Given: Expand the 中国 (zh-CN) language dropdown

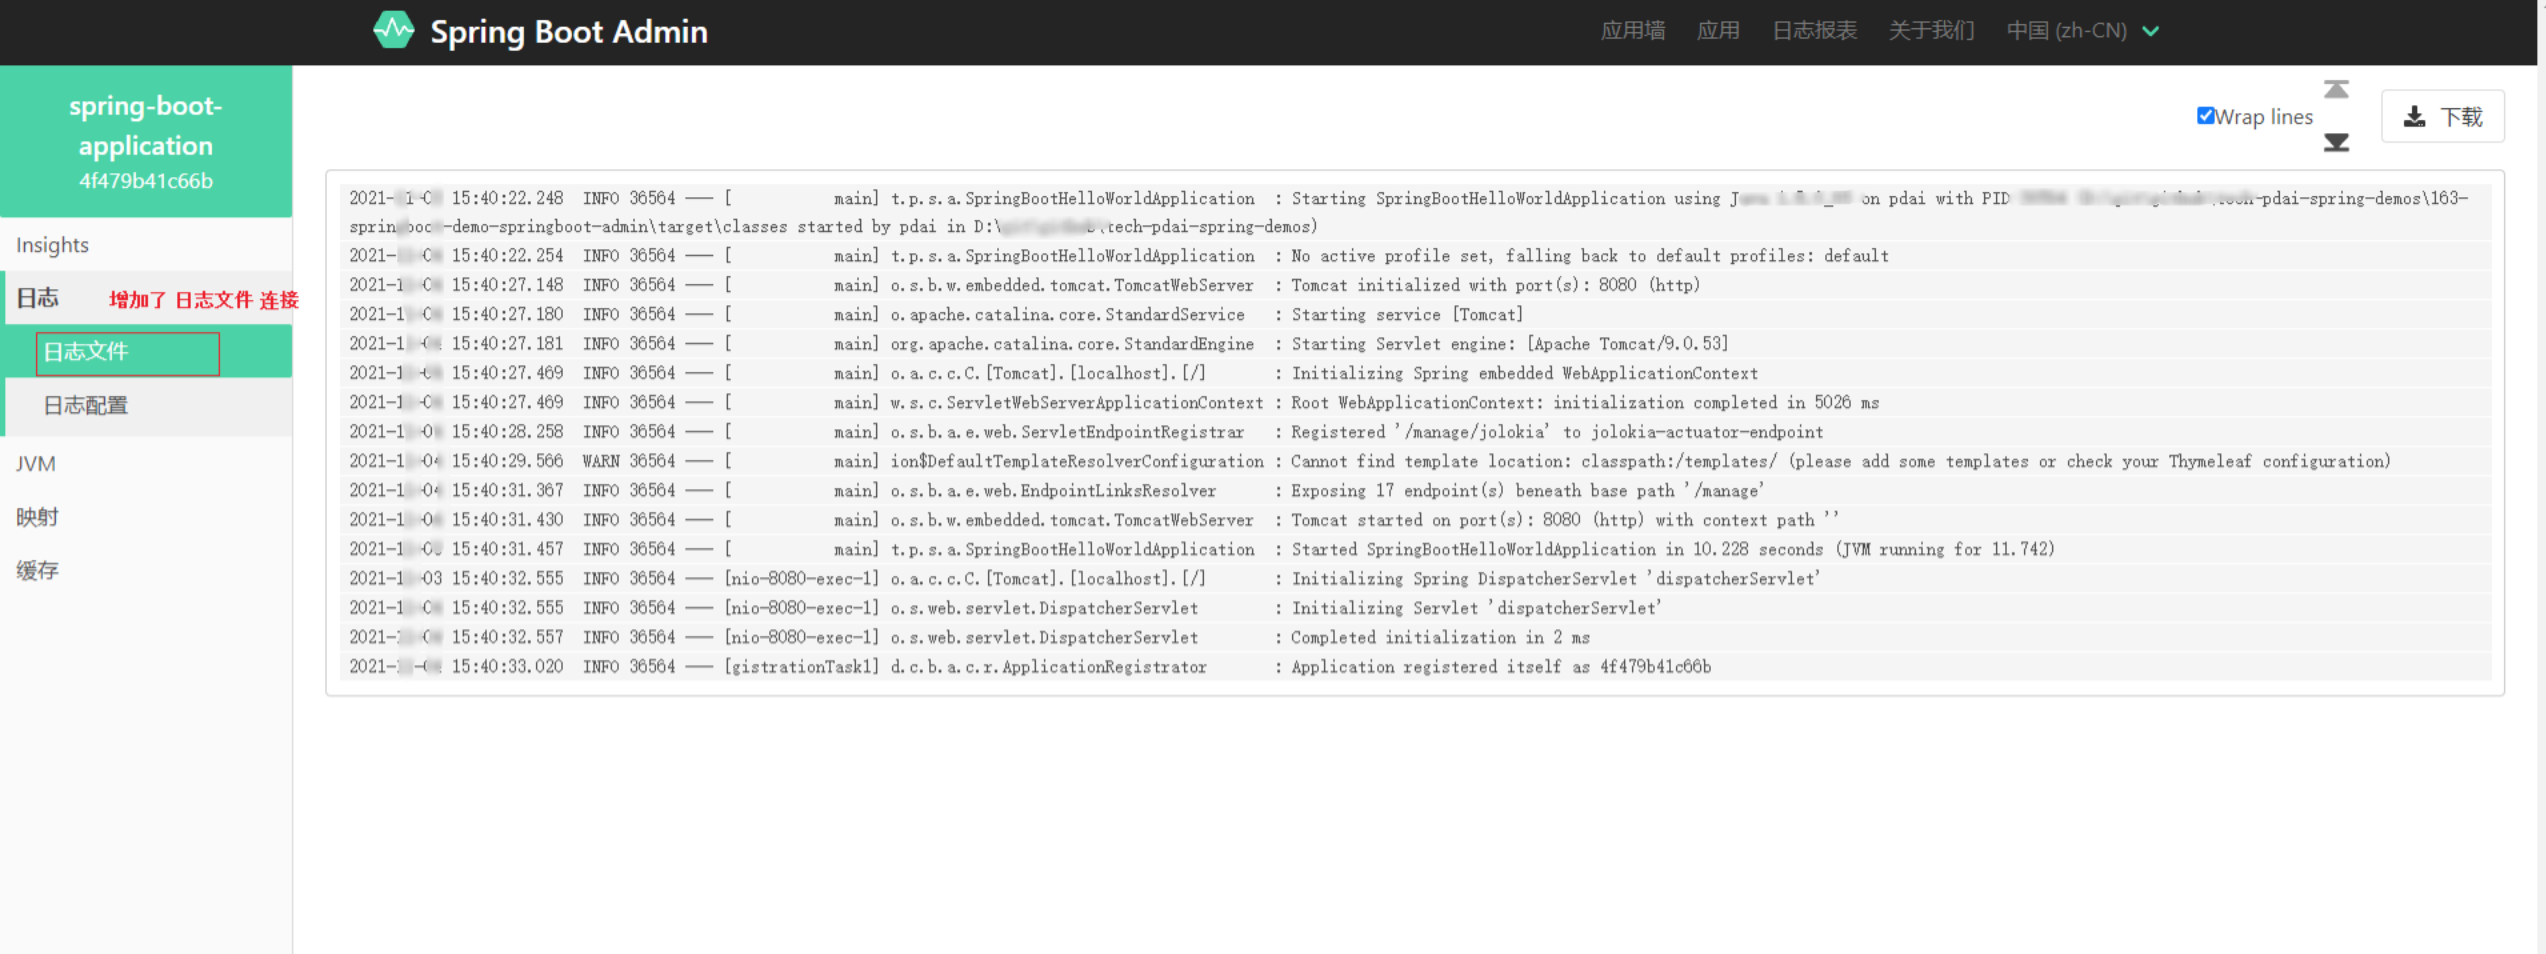Looking at the screenshot, I should click(x=2083, y=31).
